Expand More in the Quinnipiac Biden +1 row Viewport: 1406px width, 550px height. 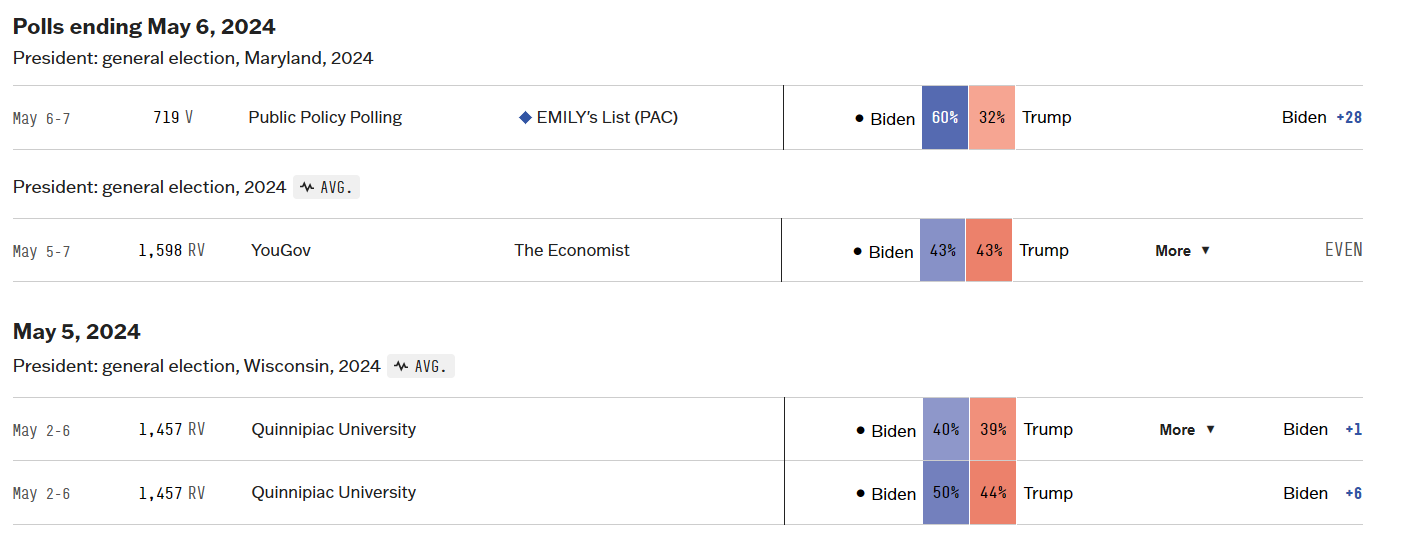[1186, 430]
